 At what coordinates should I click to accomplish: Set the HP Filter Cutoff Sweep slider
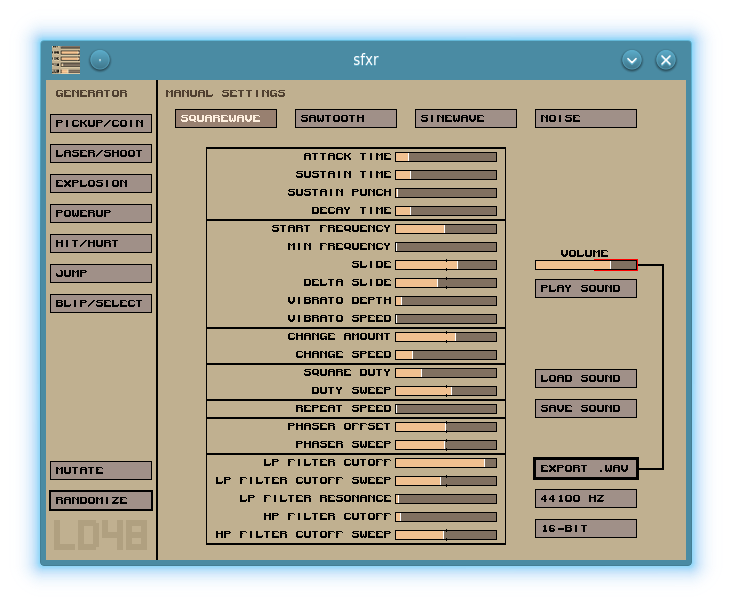tap(446, 535)
